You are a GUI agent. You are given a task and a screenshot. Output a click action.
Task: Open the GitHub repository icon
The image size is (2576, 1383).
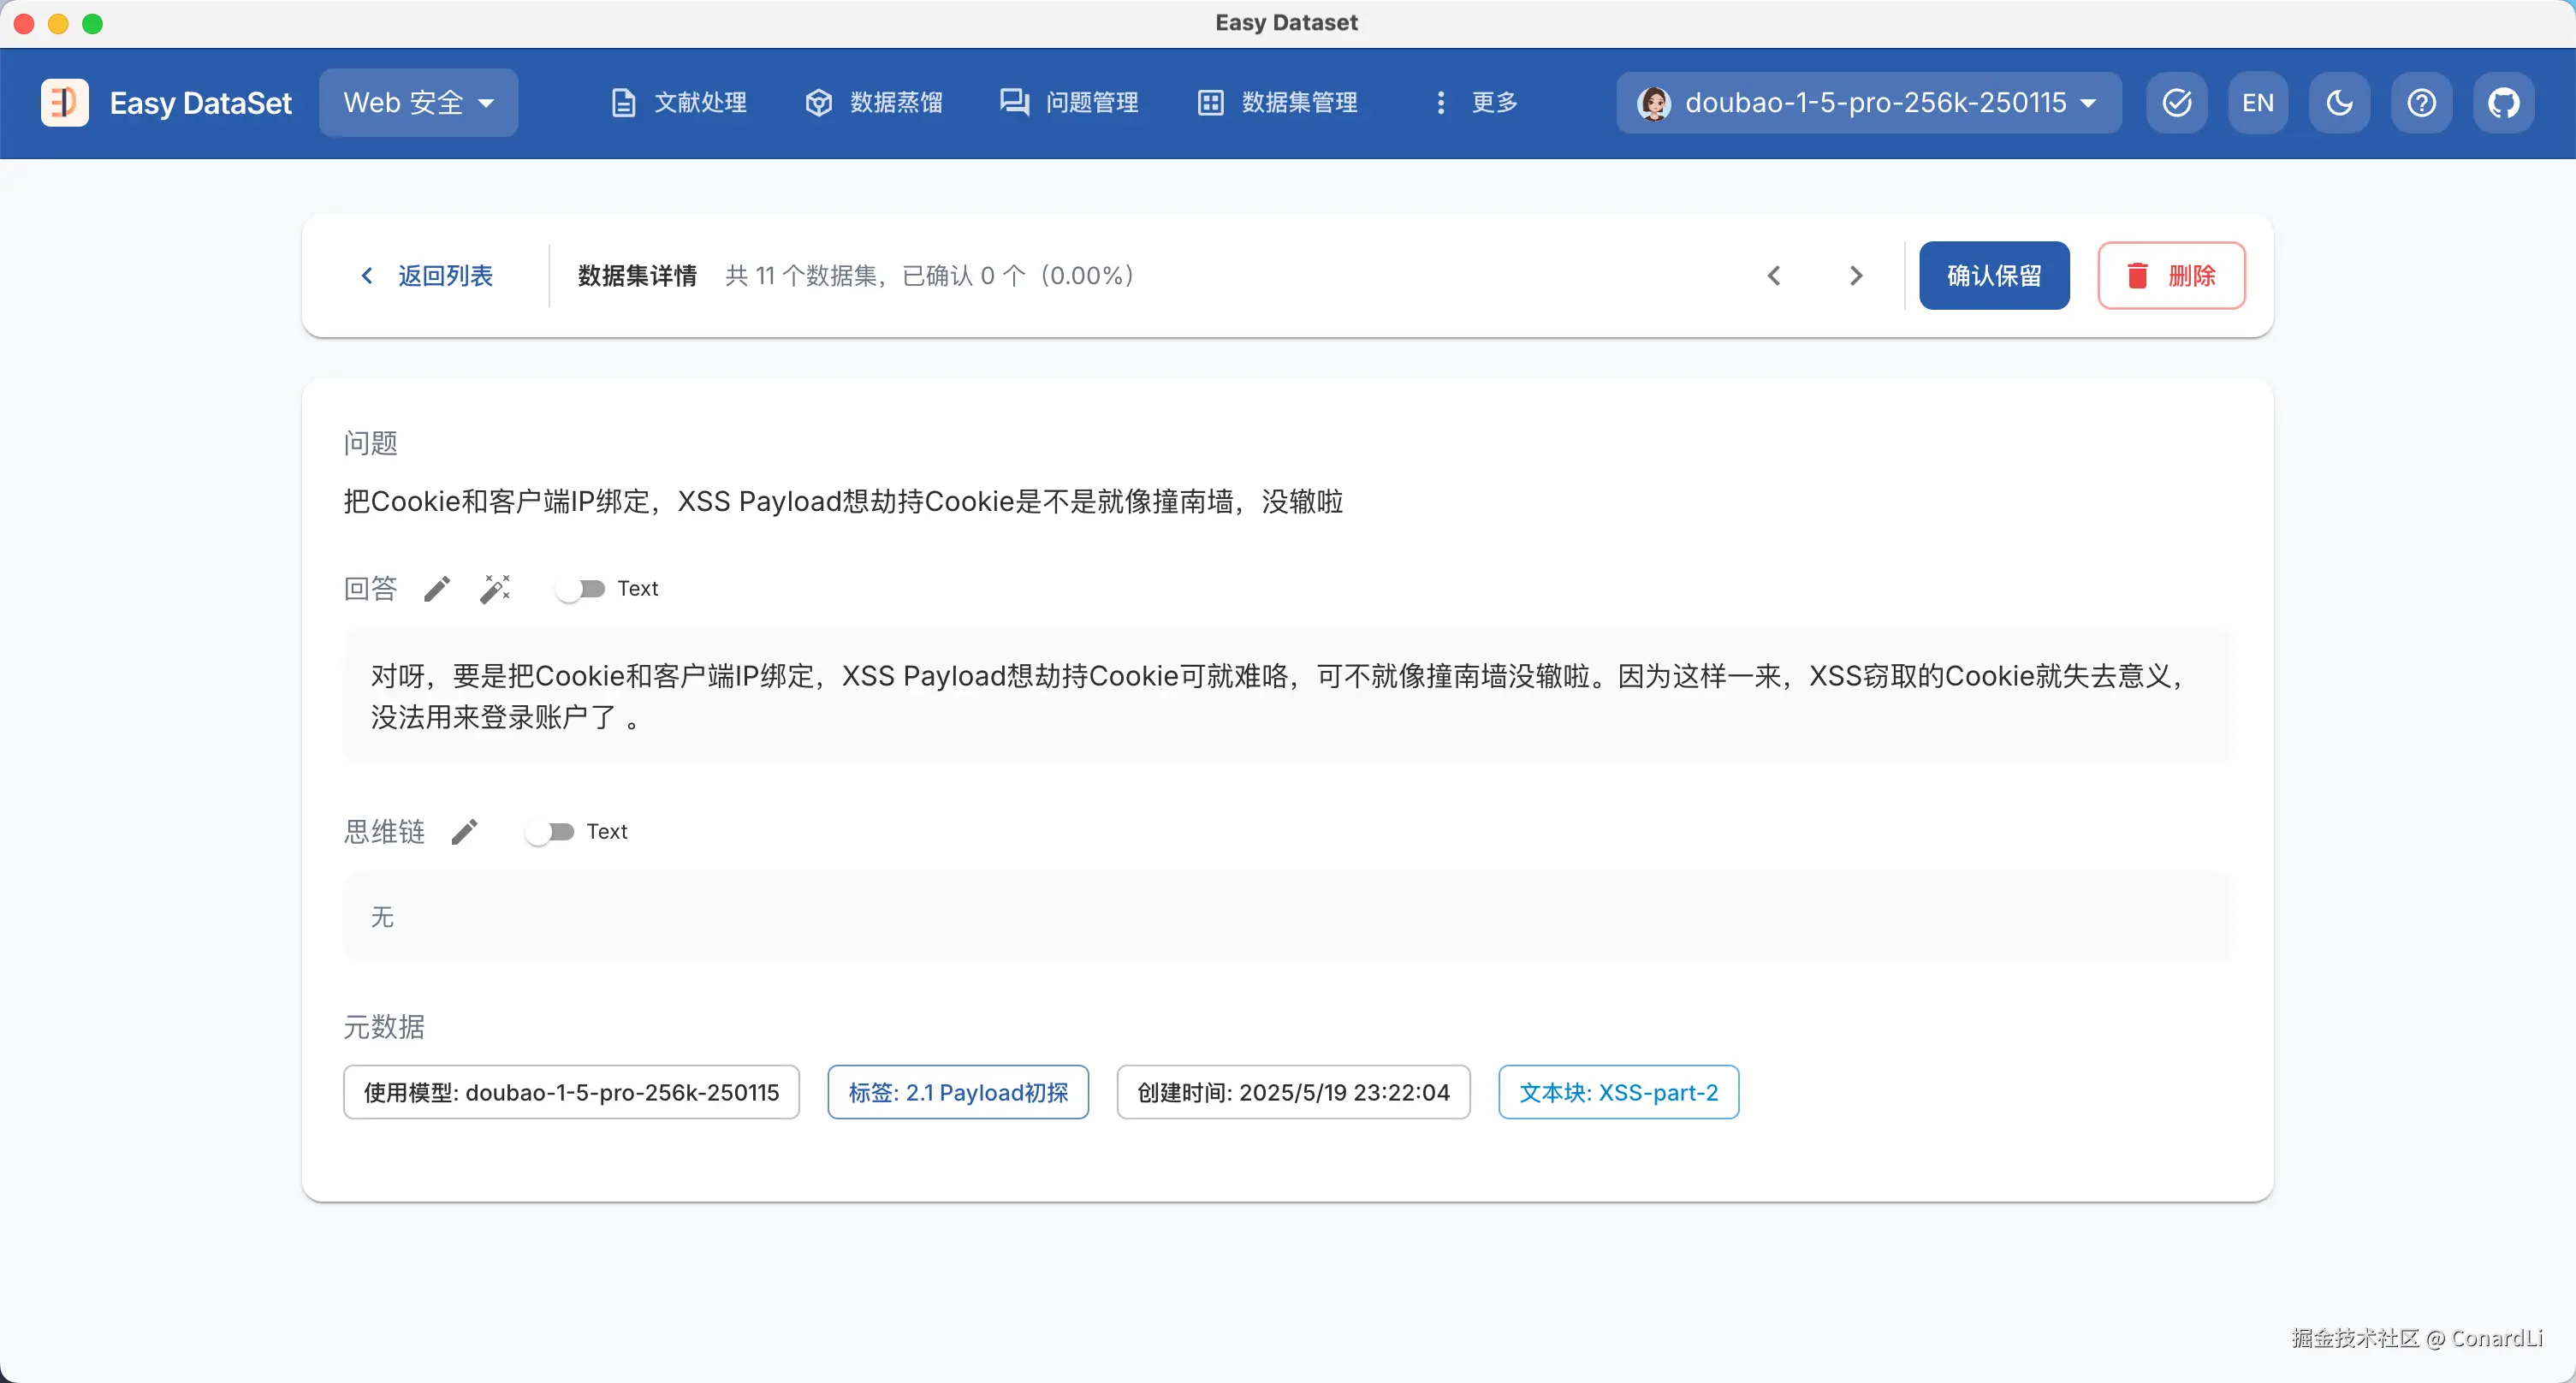(x=2503, y=102)
